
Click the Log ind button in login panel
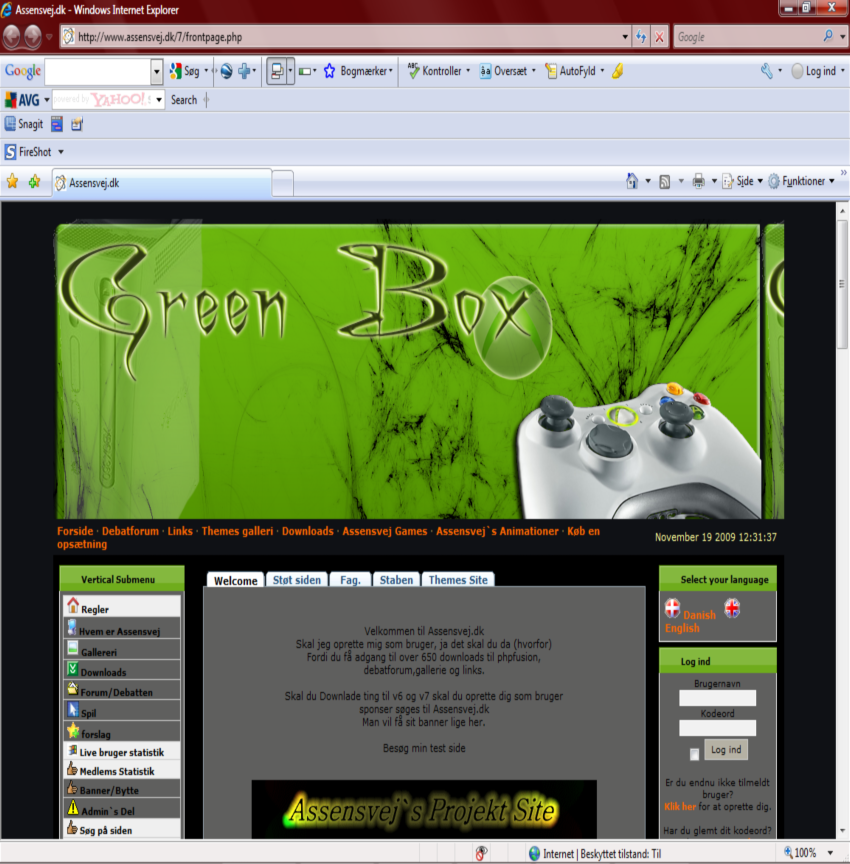(x=726, y=749)
